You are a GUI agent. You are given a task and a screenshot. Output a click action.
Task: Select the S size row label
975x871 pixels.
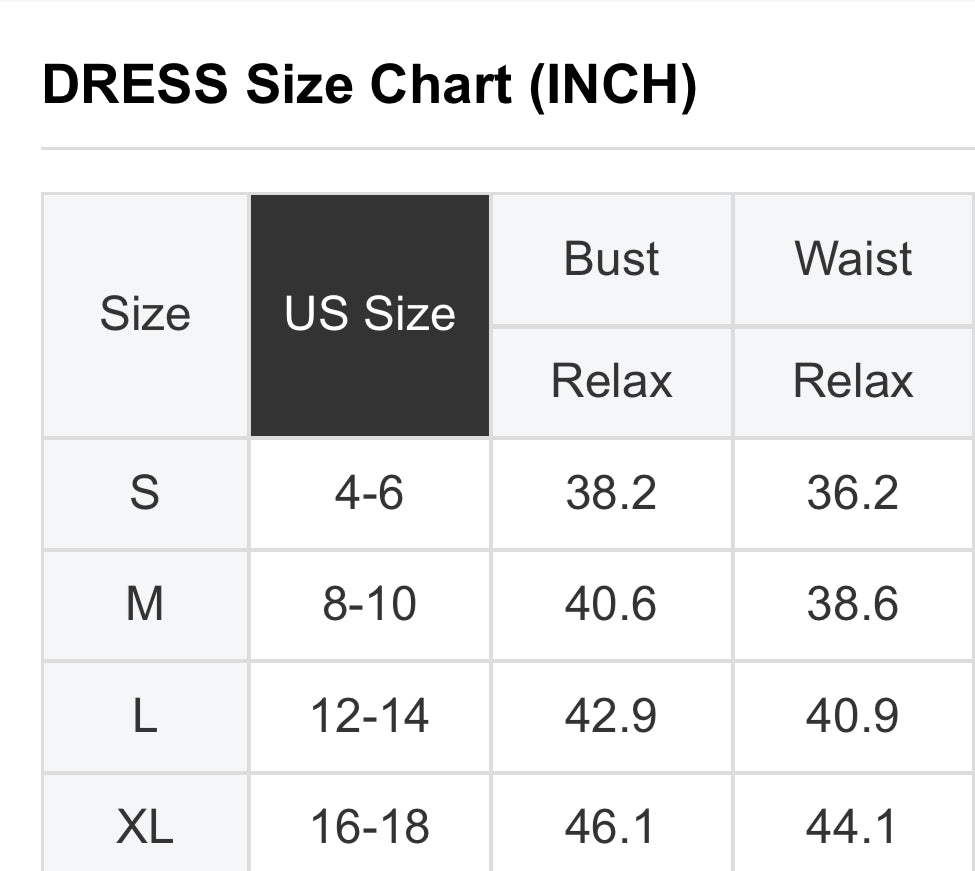(145, 493)
